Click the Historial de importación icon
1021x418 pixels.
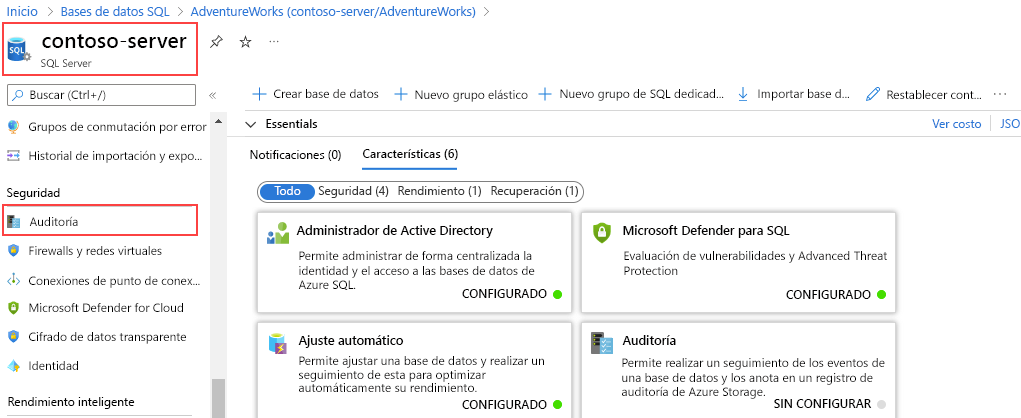(14, 156)
